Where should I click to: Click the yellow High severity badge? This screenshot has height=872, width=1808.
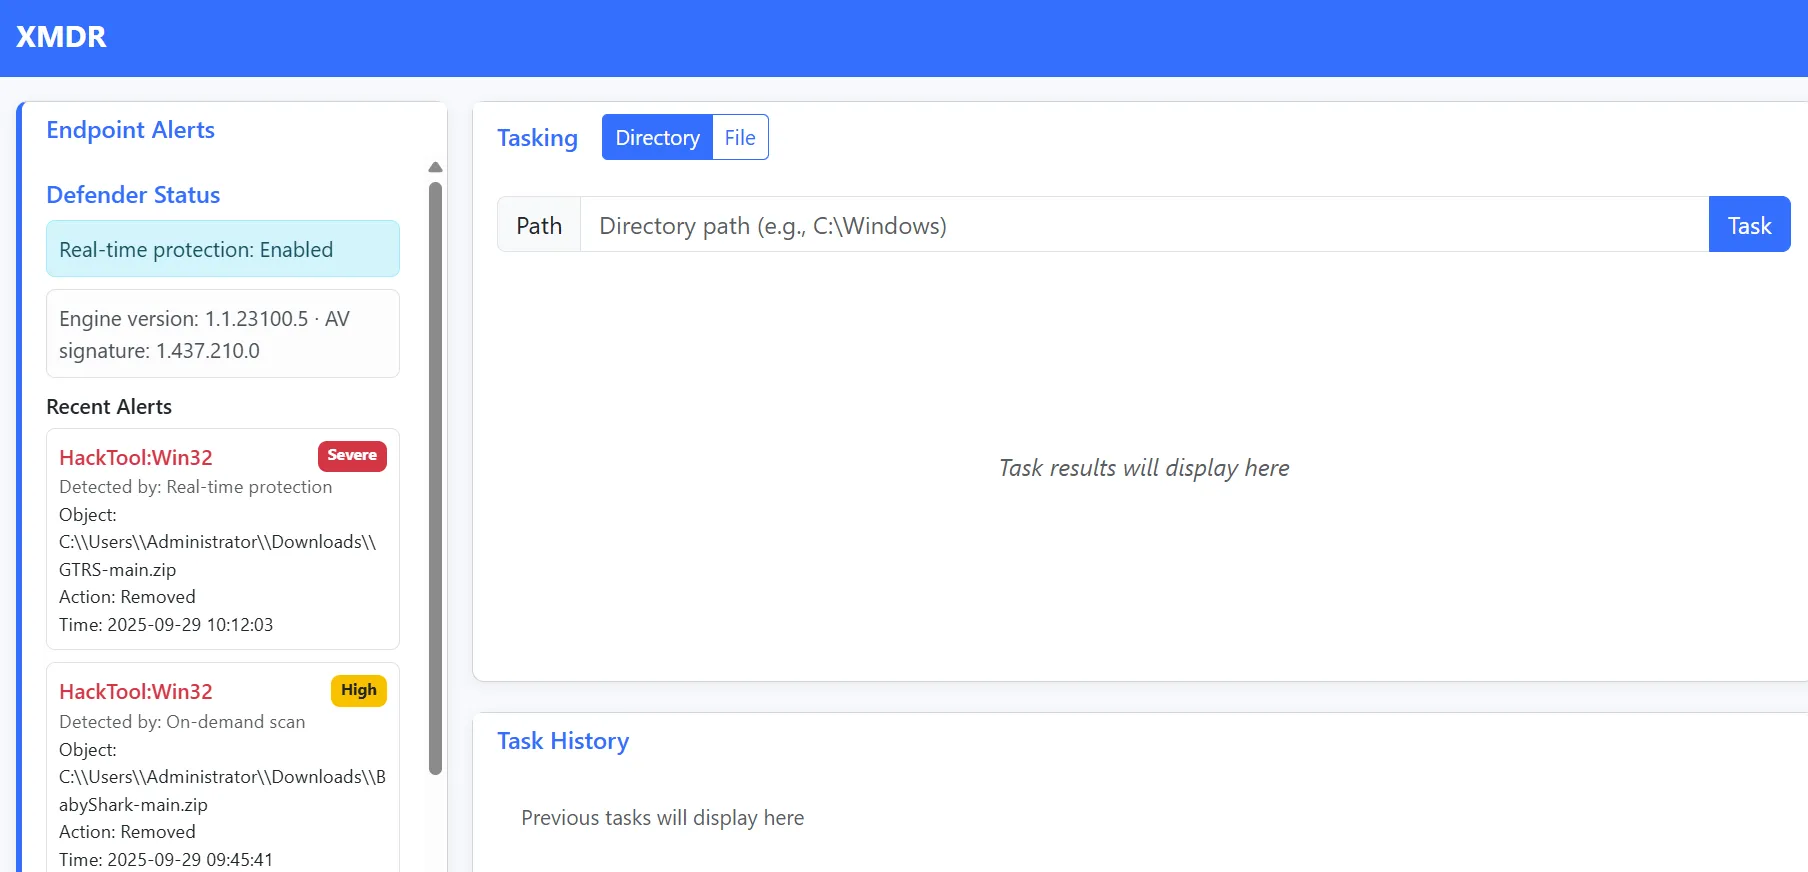[x=358, y=691]
